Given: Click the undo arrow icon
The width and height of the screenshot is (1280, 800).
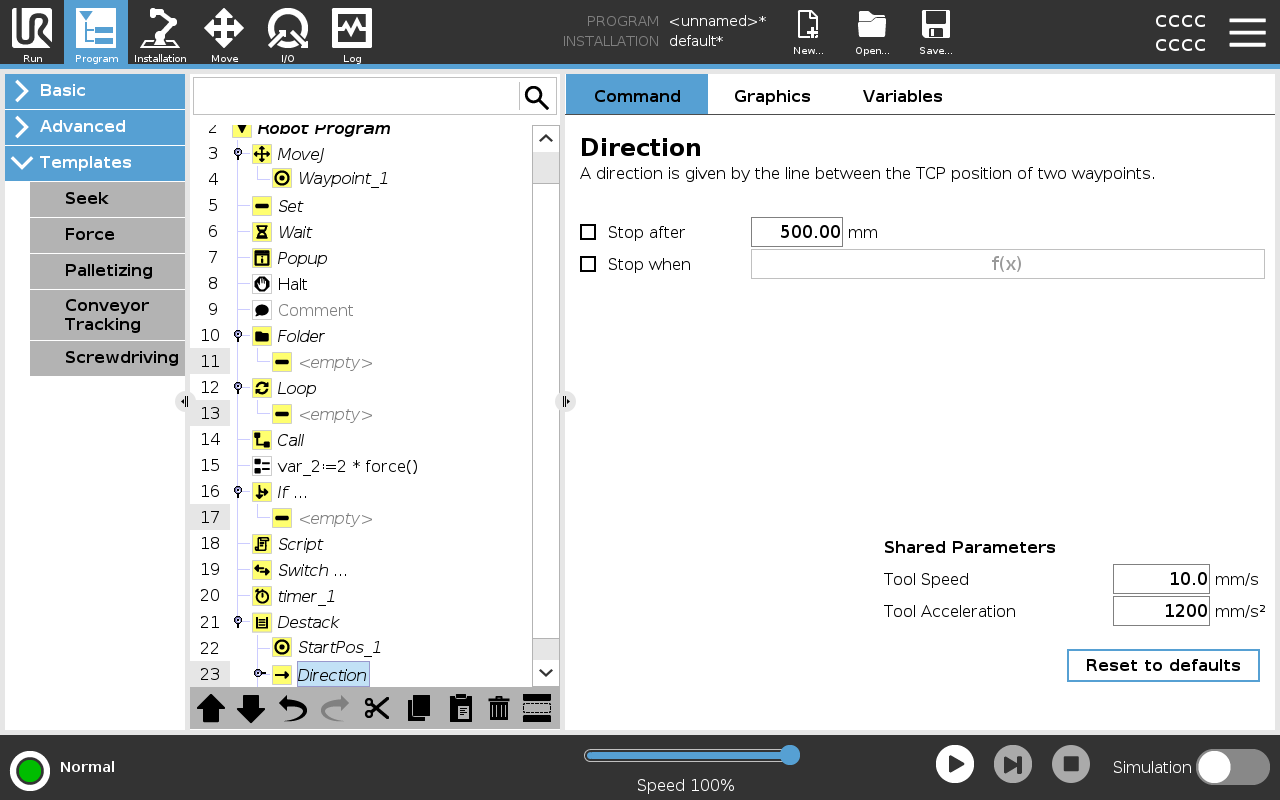Looking at the screenshot, I should [293, 708].
